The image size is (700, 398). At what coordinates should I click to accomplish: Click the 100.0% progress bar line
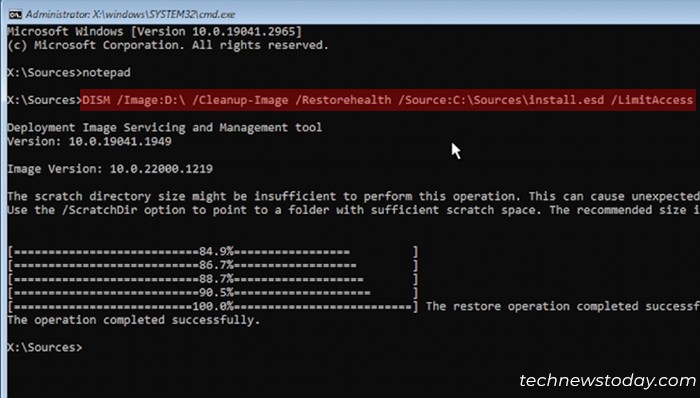213,307
